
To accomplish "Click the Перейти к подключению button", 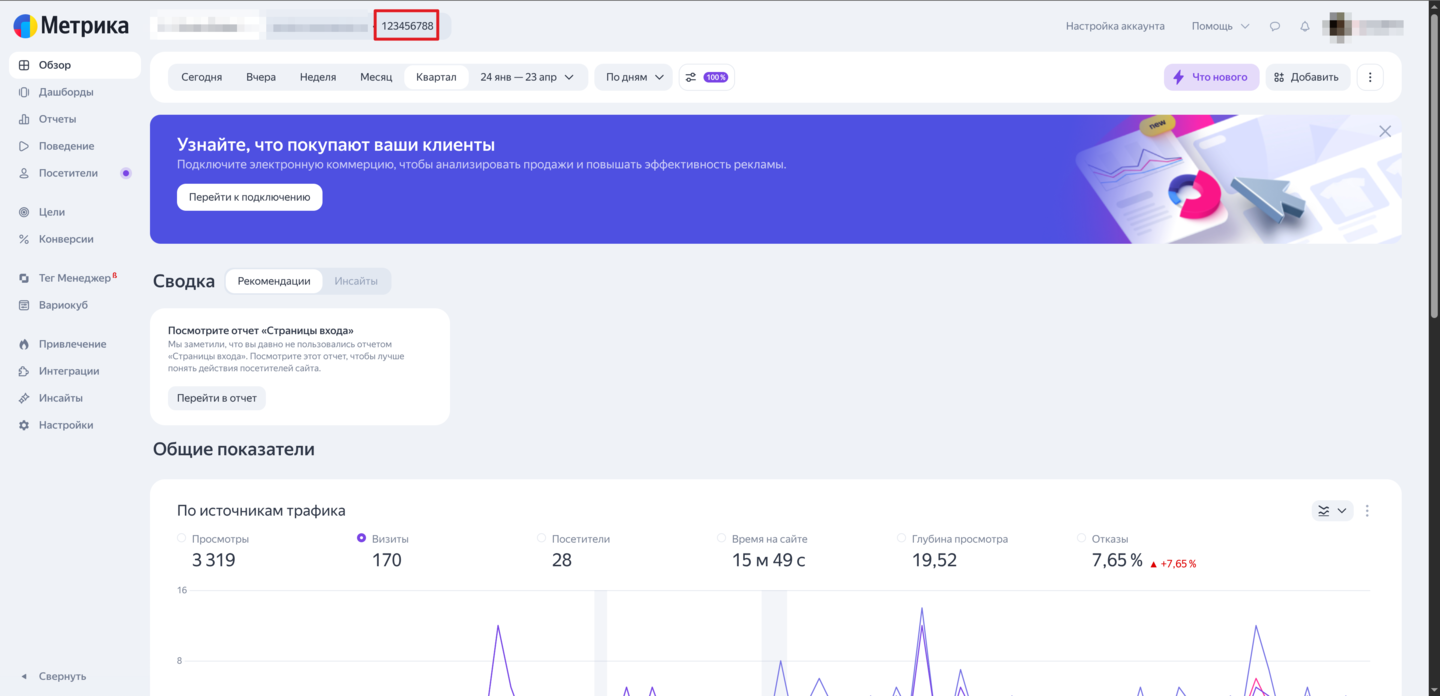I will point(249,197).
